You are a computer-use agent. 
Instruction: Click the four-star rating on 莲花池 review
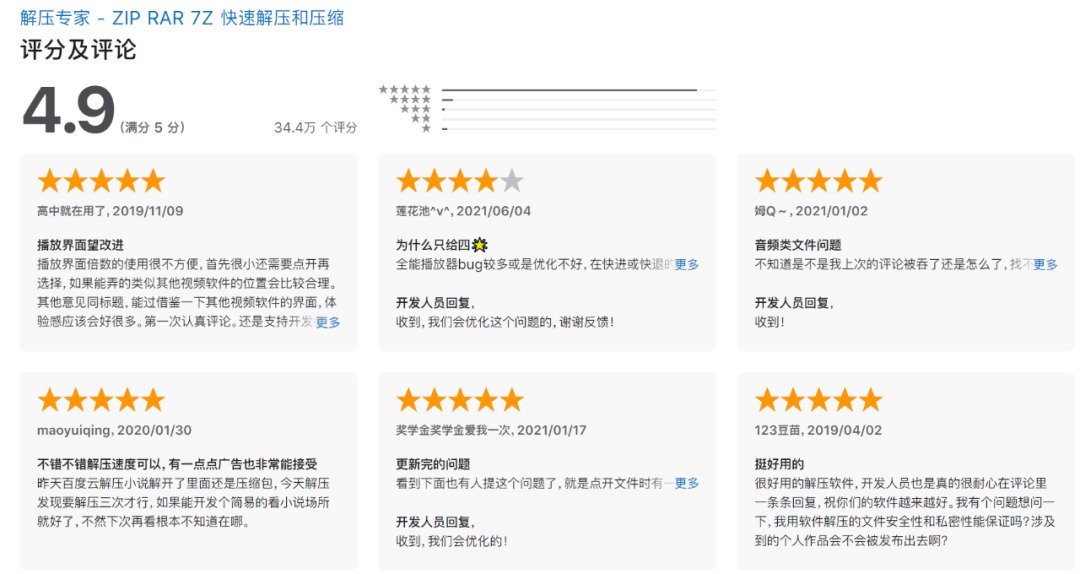pos(459,181)
